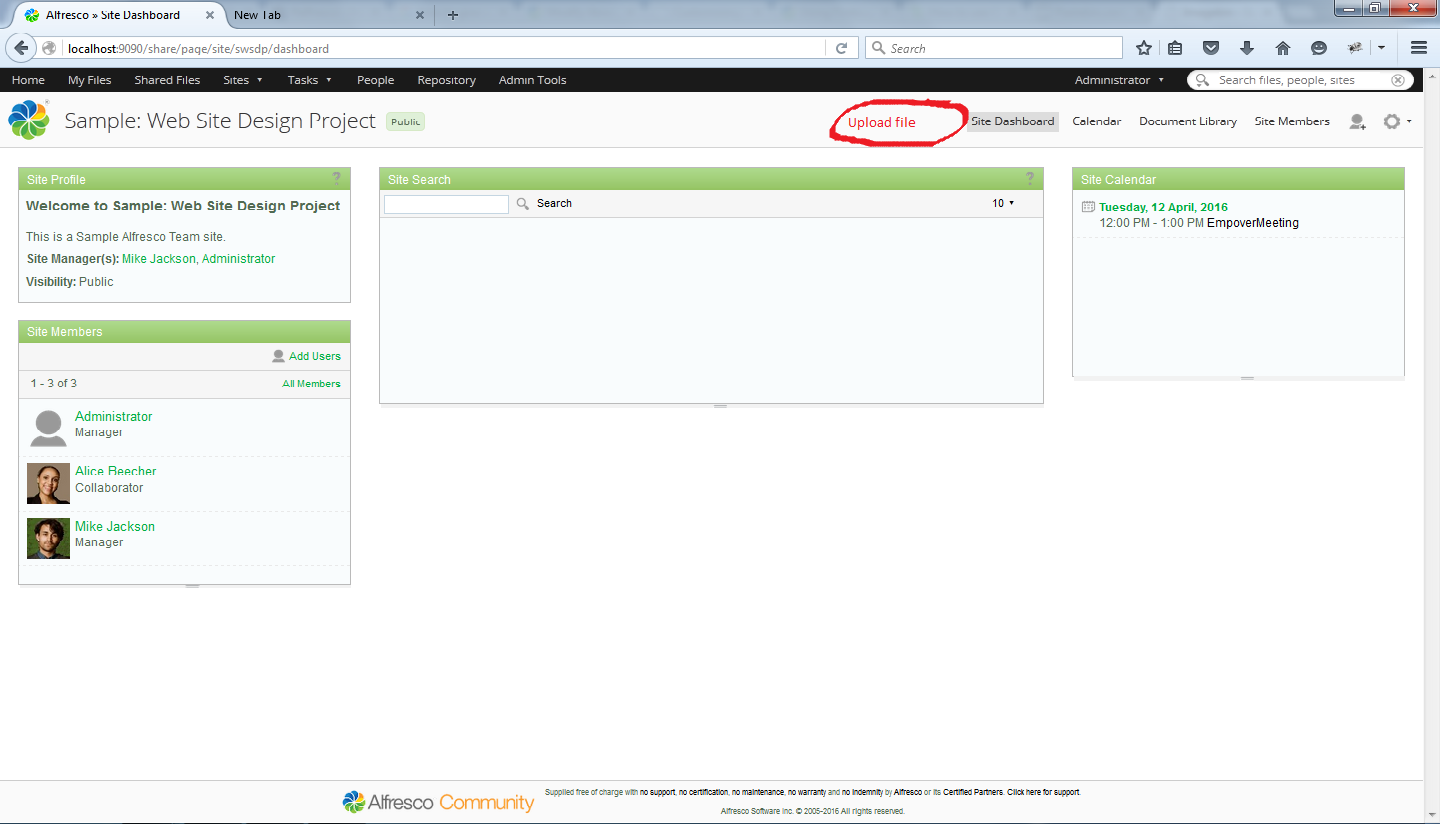
Task: Open the toolbar overflow dropdown arrow
Action: [x=1382, y=48]
